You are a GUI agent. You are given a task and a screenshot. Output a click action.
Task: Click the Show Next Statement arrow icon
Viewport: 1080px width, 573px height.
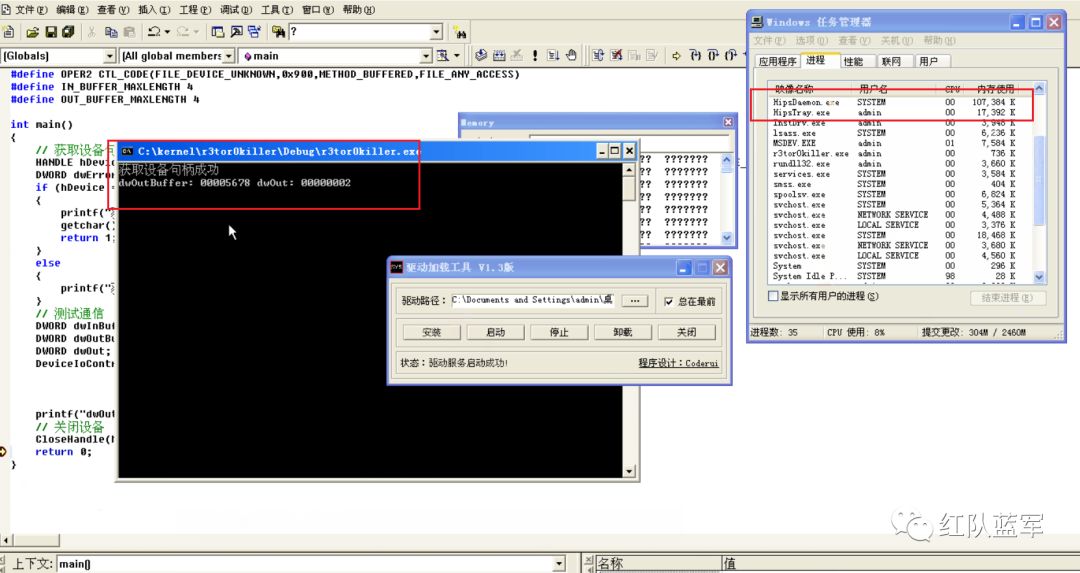tap(676, 55)
